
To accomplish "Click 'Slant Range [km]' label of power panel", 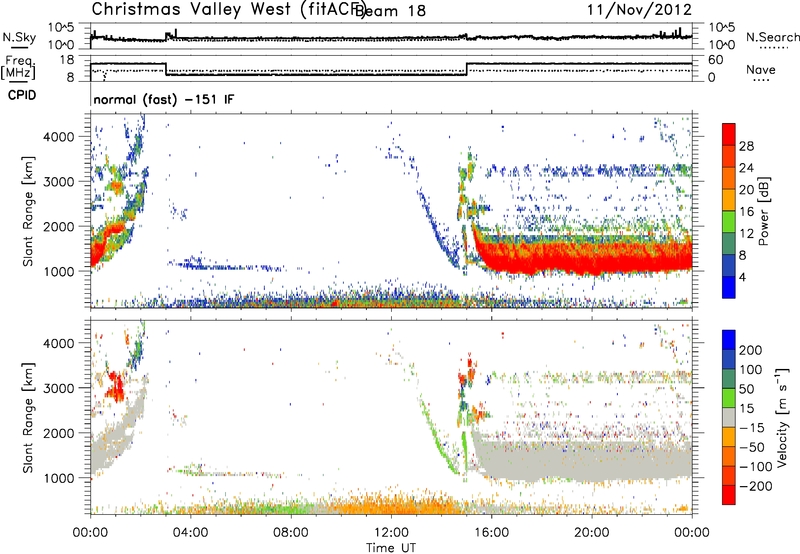I will click(28, 211).
